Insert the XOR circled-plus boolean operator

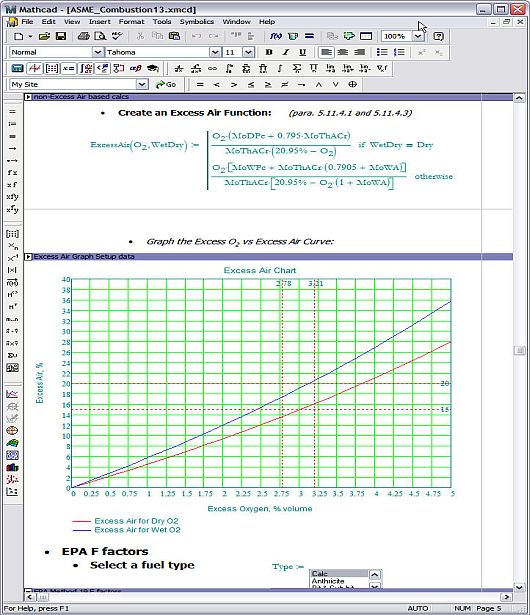(352, 84)
